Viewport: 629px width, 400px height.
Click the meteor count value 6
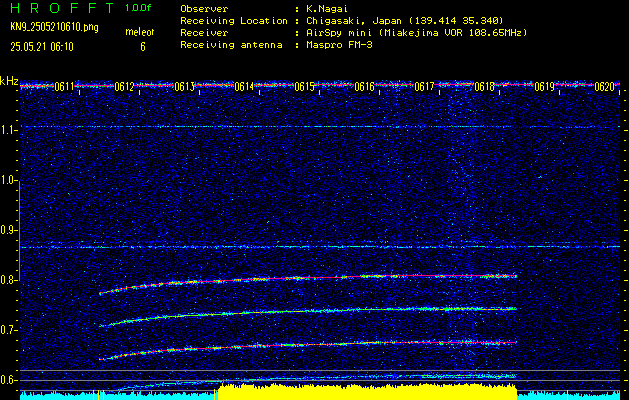(143, 47)
